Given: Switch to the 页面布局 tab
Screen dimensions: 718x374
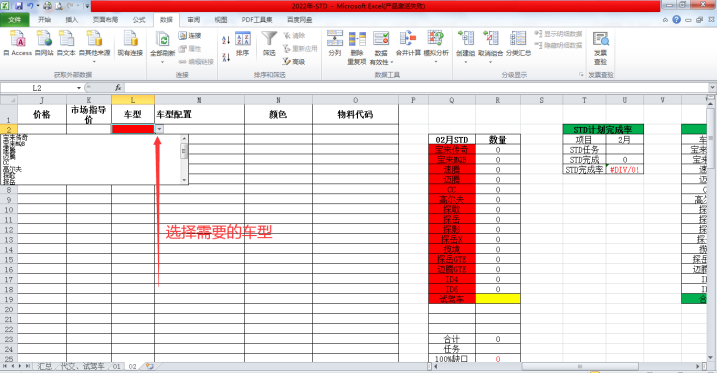Looking at the screenshot, I should point(105,20).
